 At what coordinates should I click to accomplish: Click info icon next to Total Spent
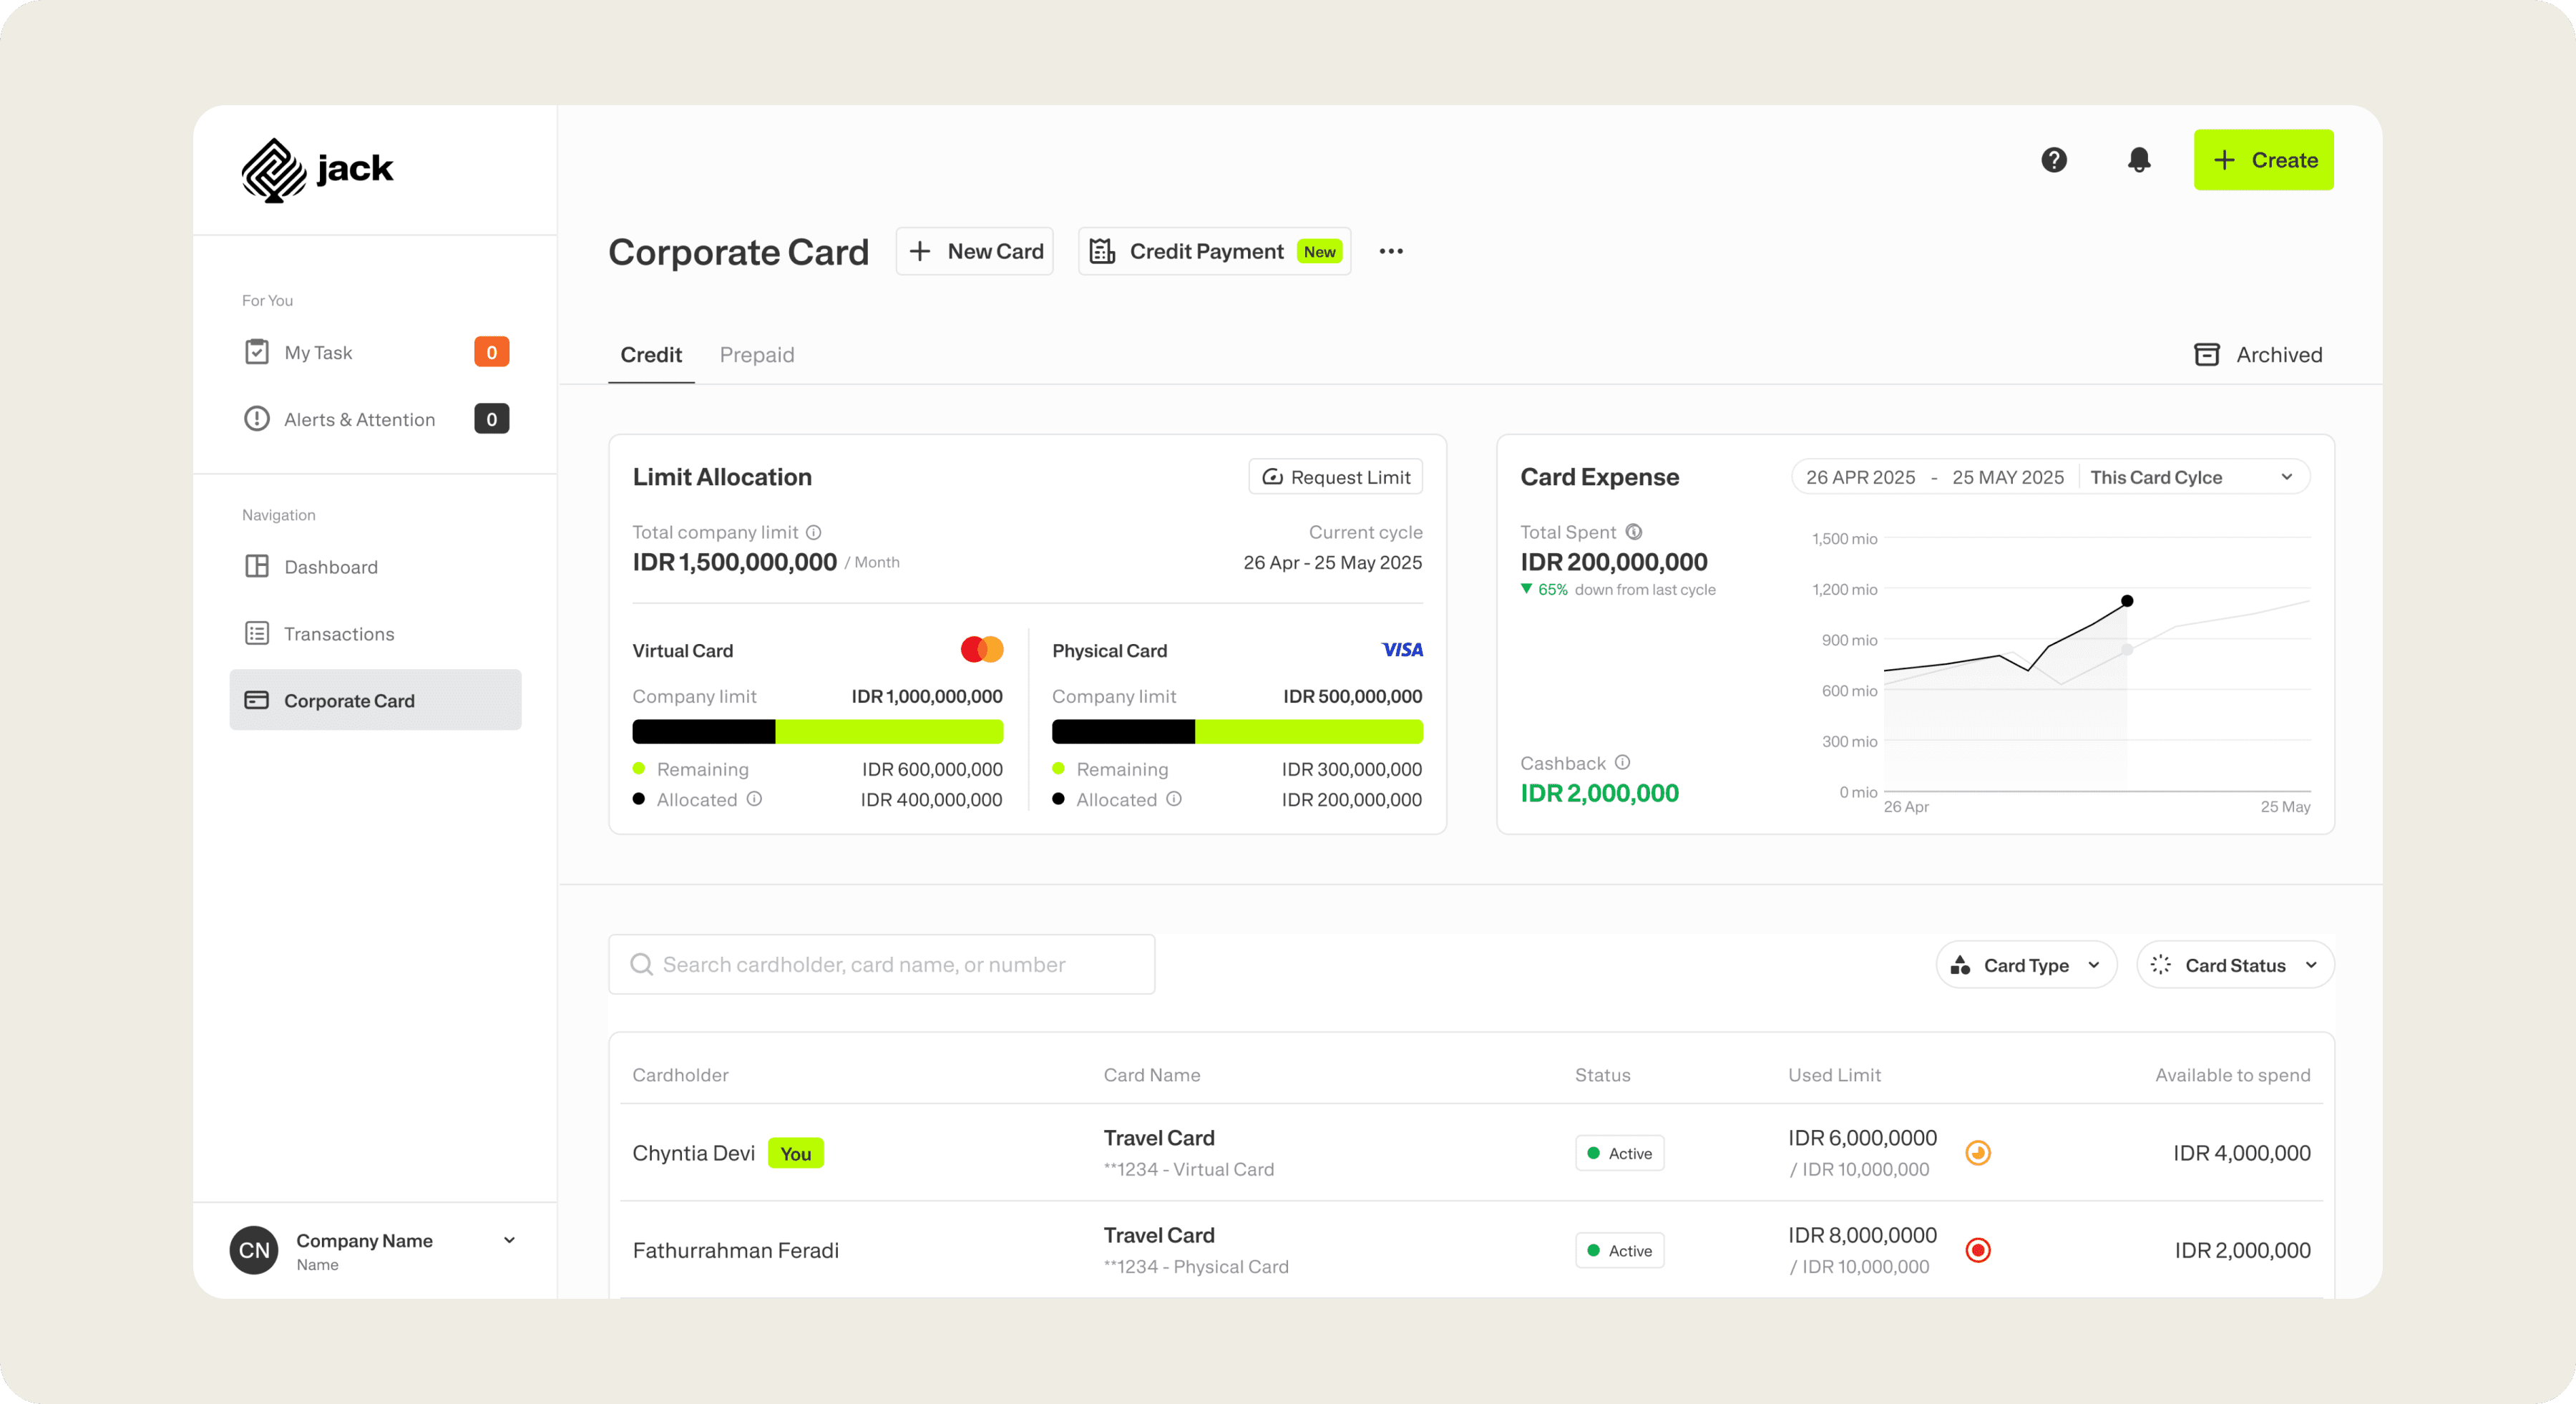(1634, 531)
